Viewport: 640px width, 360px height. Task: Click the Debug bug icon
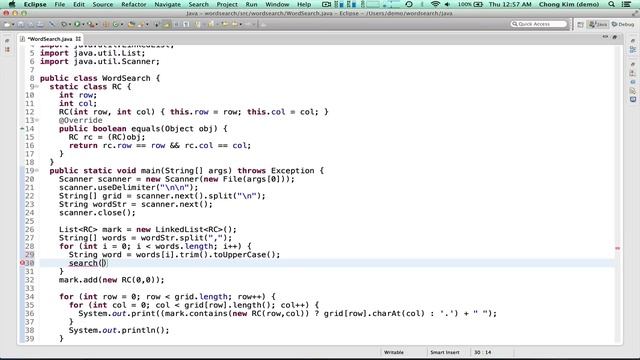pos(64,24)
